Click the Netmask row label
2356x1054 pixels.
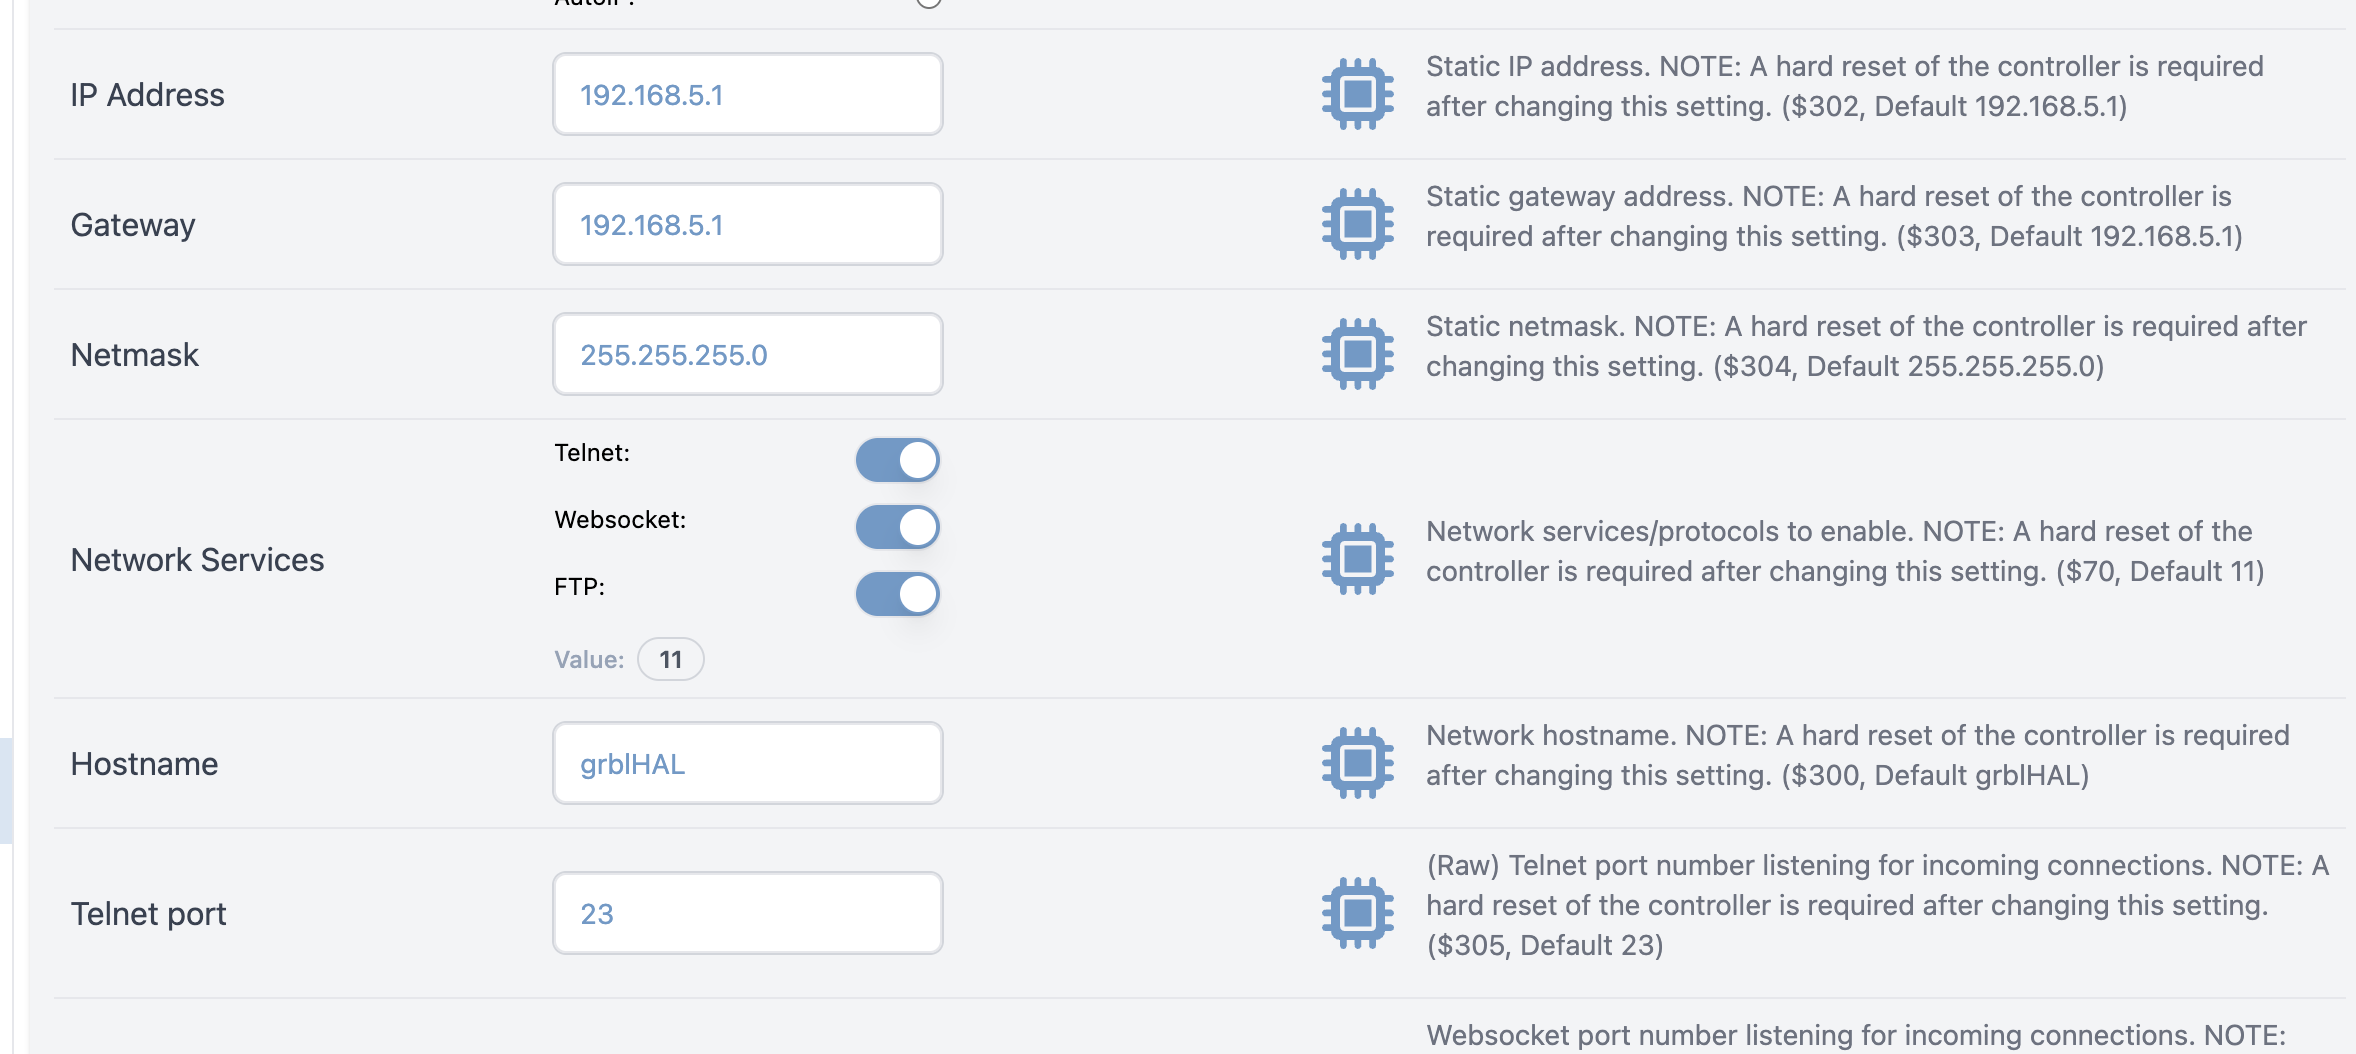(x=135, y=355)
